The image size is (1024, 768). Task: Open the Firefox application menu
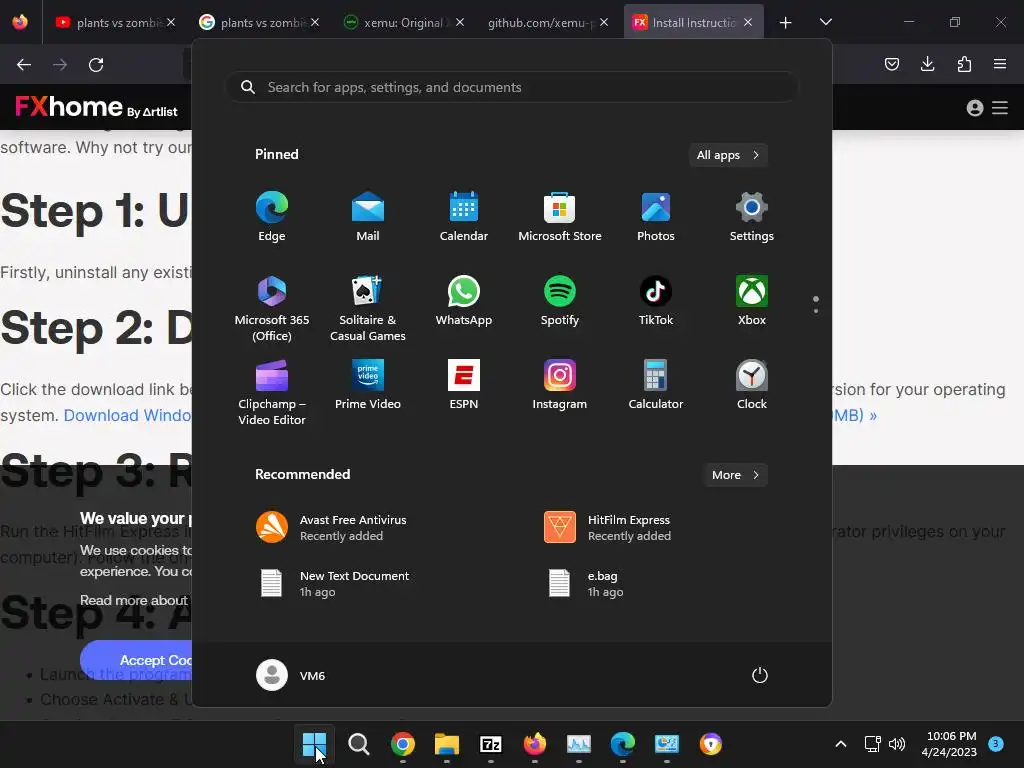1000,64
